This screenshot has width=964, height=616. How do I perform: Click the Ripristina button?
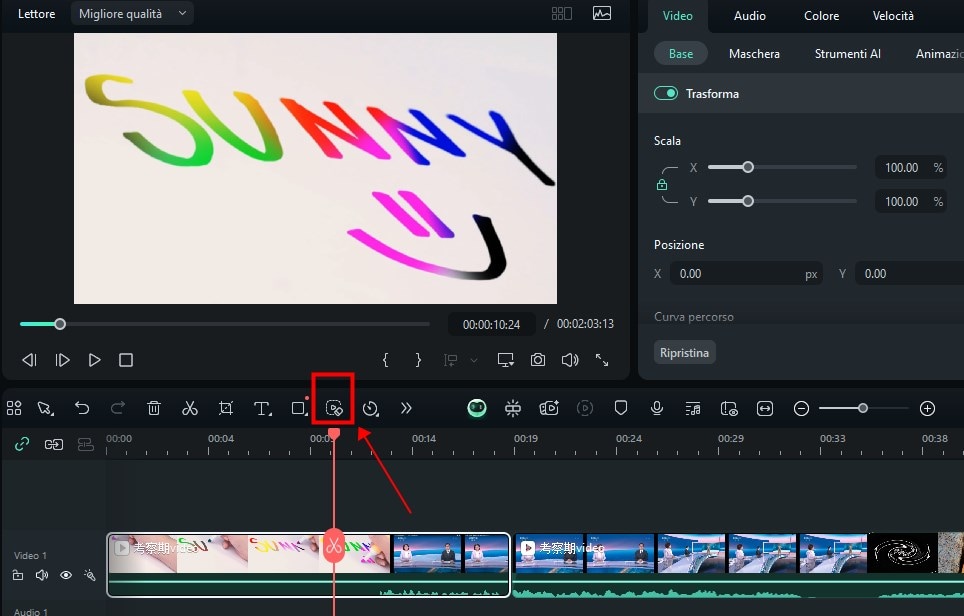(x=684, y=353)
